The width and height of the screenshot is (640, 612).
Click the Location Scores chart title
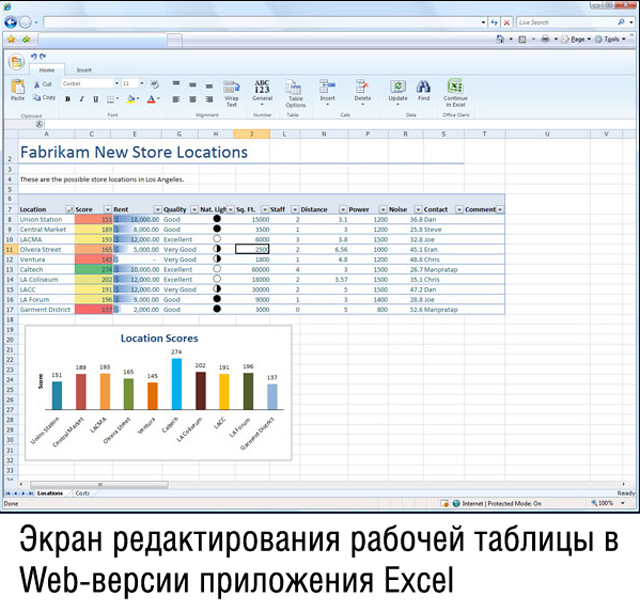[x=159, y=338]
